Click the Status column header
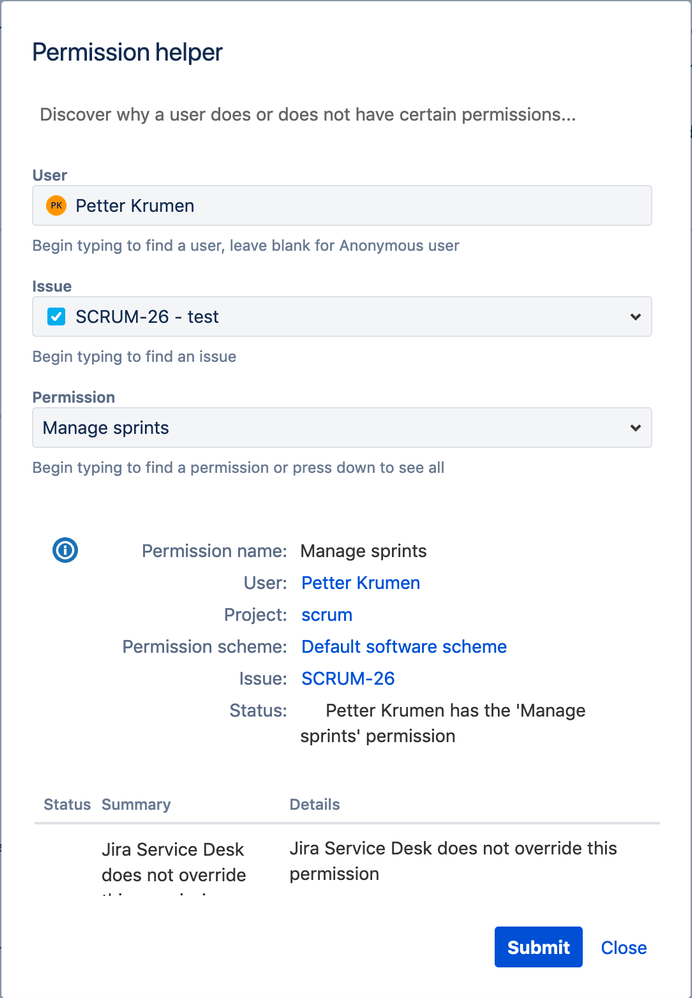 point(67,804)
